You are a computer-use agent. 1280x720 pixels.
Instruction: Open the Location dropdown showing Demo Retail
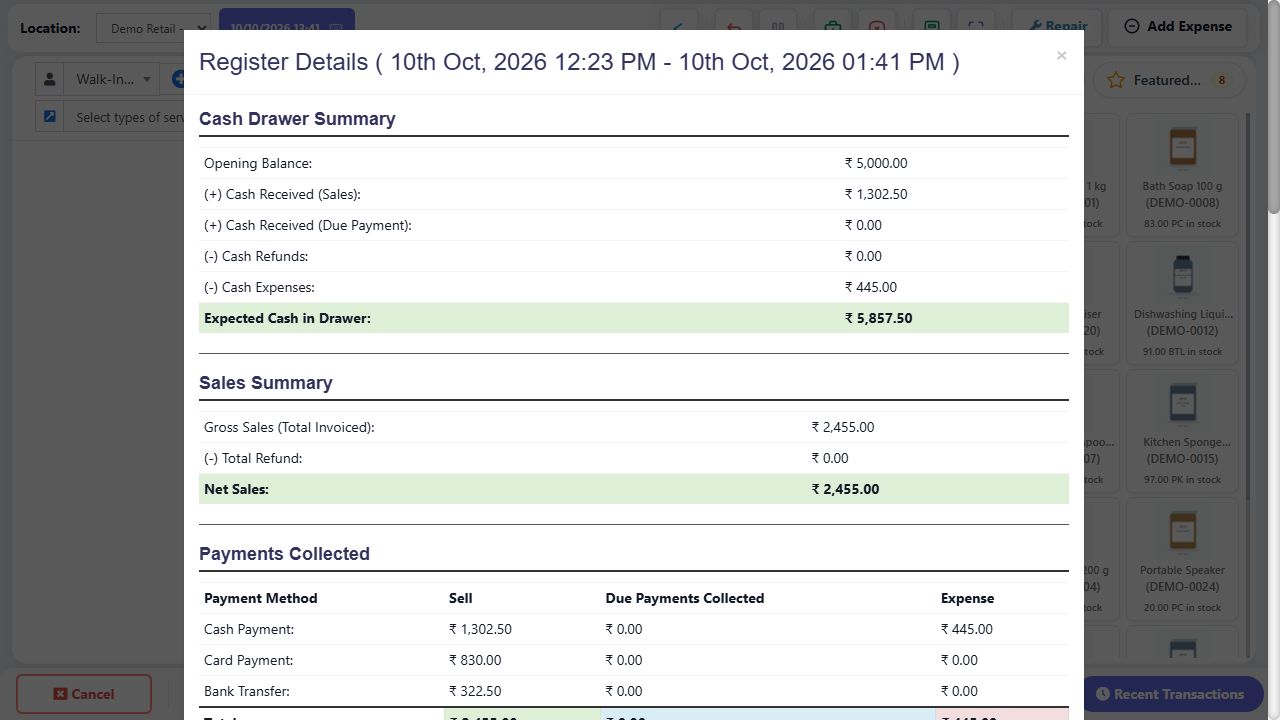[x=154, y=28]
